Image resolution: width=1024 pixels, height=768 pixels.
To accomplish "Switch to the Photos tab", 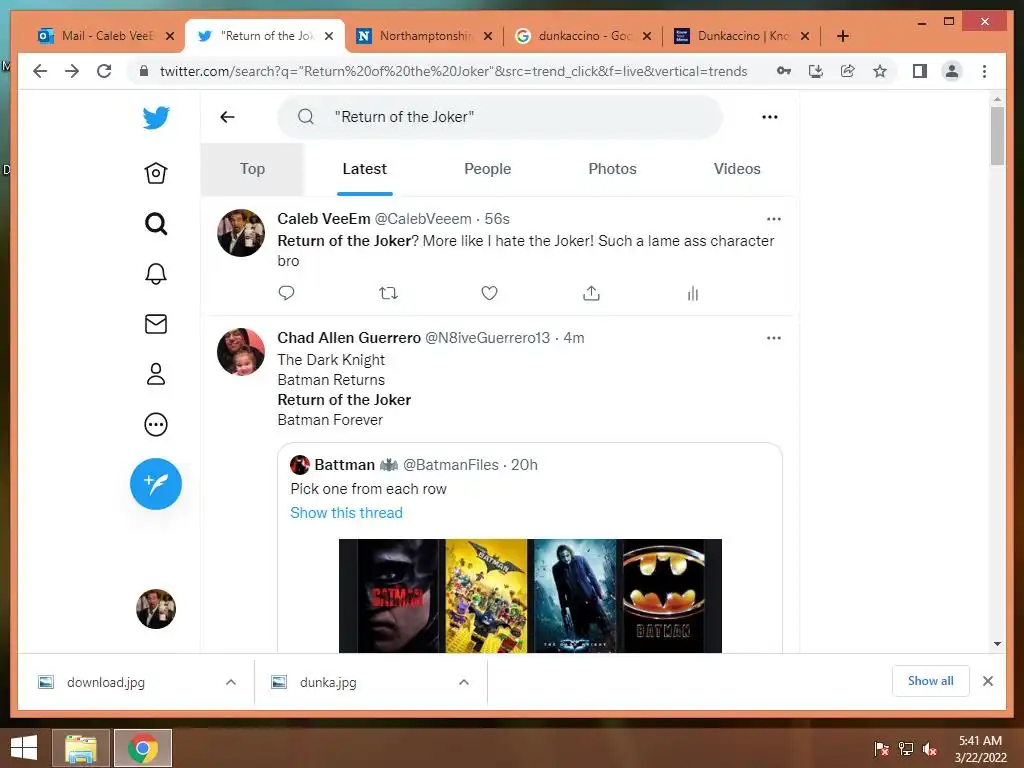I will coord(612,169).
